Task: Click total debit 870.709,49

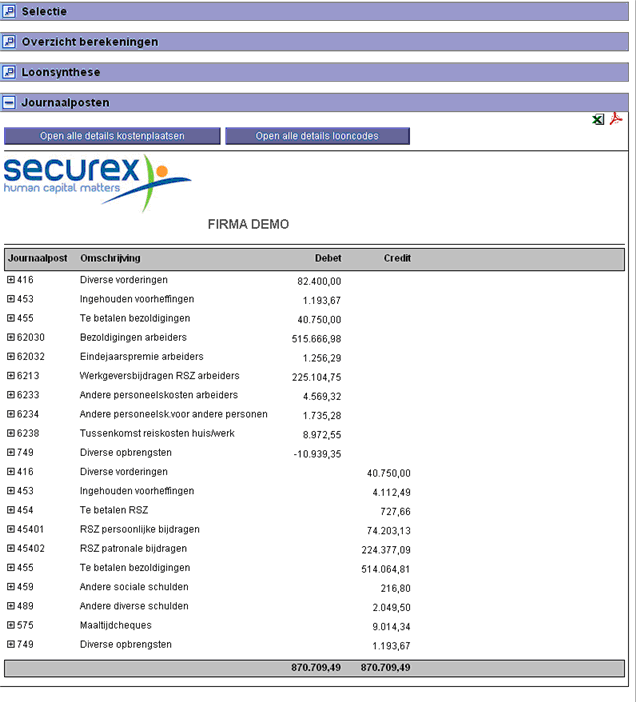Action: click(x=316, y=668)
